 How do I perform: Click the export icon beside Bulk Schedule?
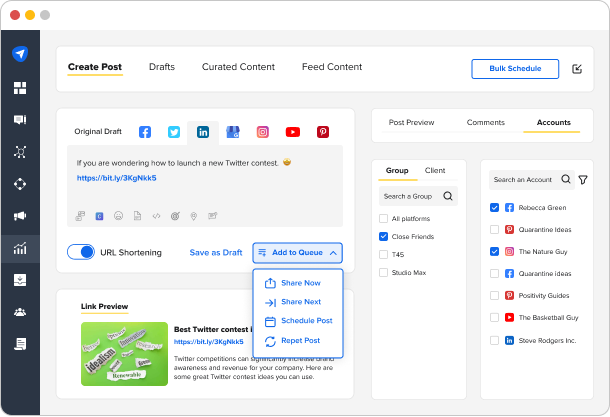pos(577,69)
